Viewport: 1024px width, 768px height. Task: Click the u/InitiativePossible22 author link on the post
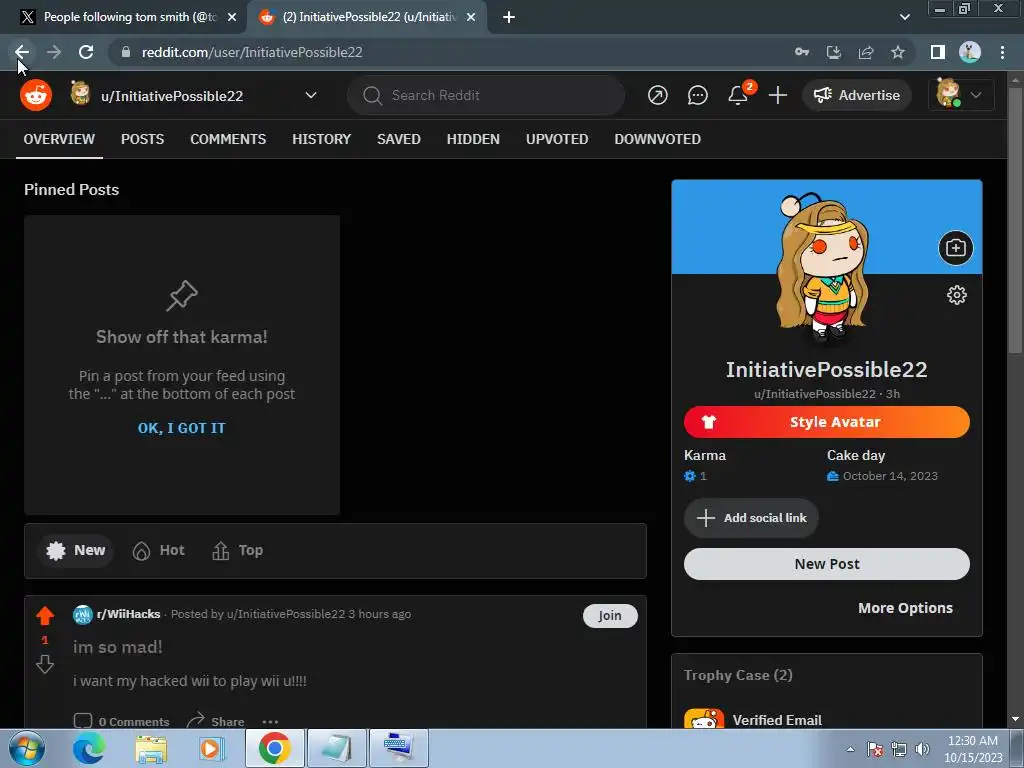point(285,614)
